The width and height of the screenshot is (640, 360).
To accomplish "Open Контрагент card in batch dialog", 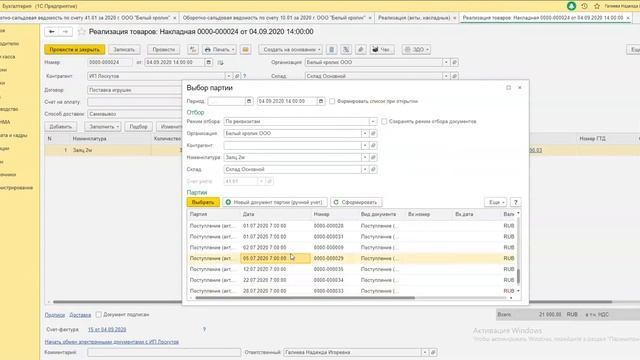I will tap(373, 145).
